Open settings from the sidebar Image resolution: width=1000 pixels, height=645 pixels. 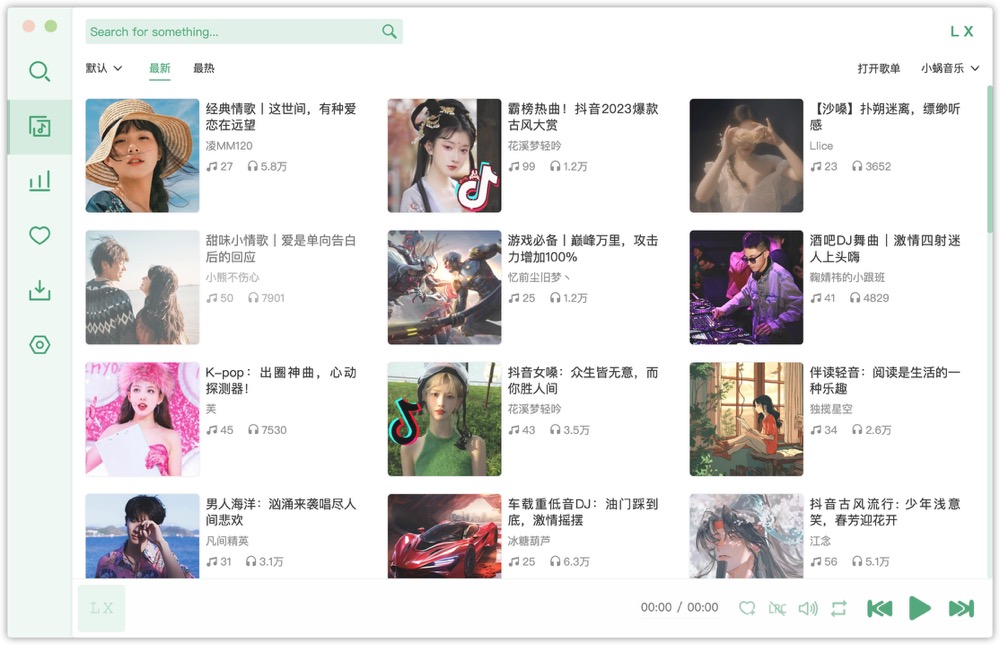click(x=39, y=344)
